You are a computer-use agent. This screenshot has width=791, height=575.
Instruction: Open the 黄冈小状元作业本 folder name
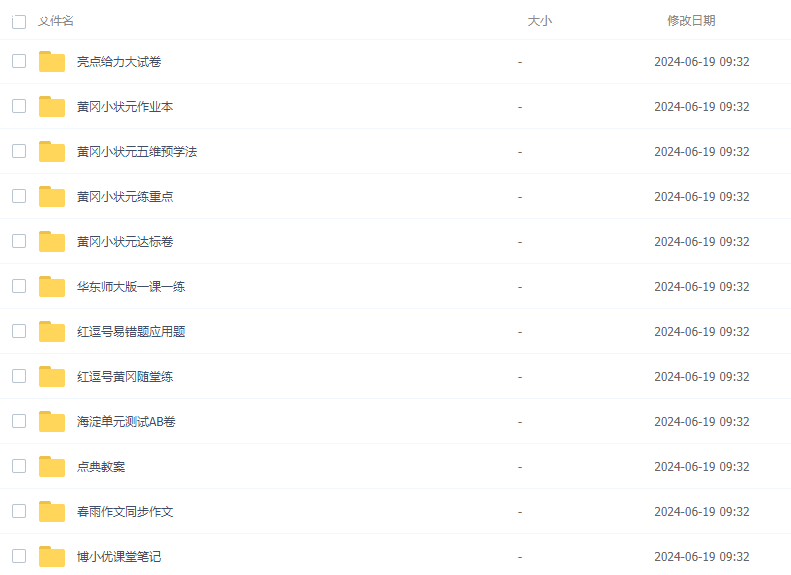click(125, 106)
